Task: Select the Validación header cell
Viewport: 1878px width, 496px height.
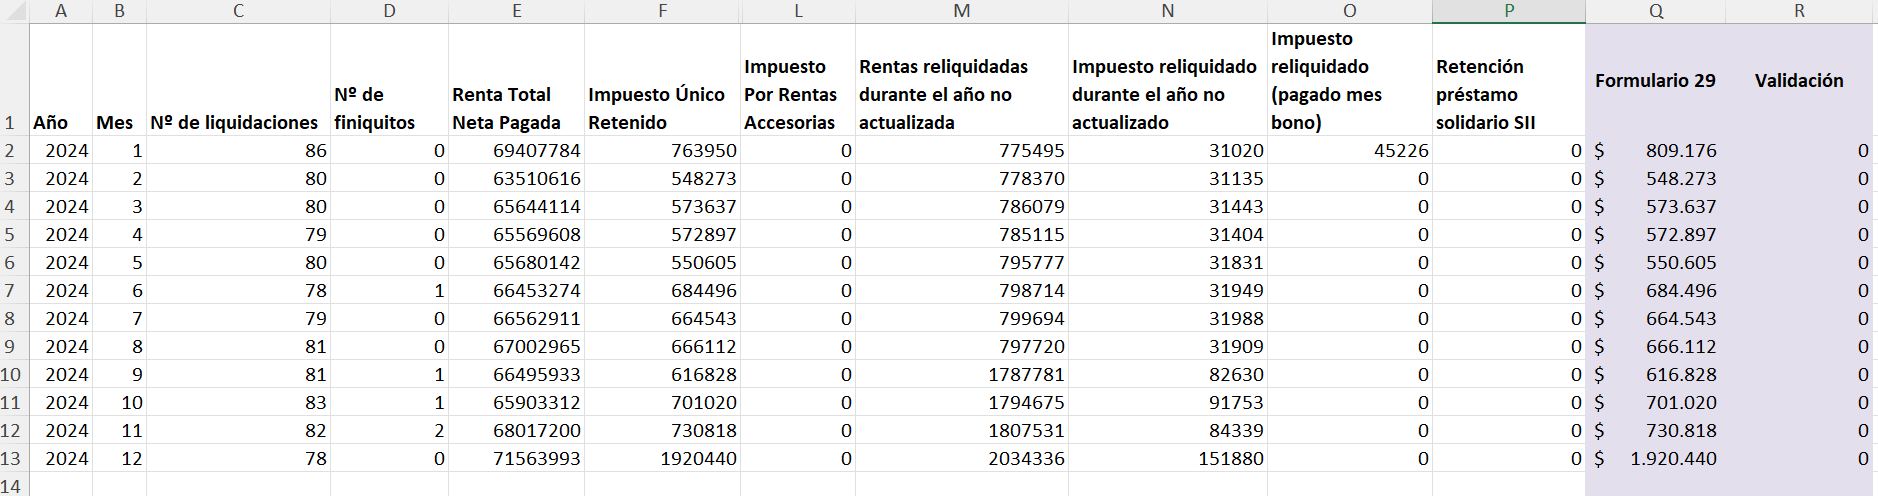Action: [1798, 80]
